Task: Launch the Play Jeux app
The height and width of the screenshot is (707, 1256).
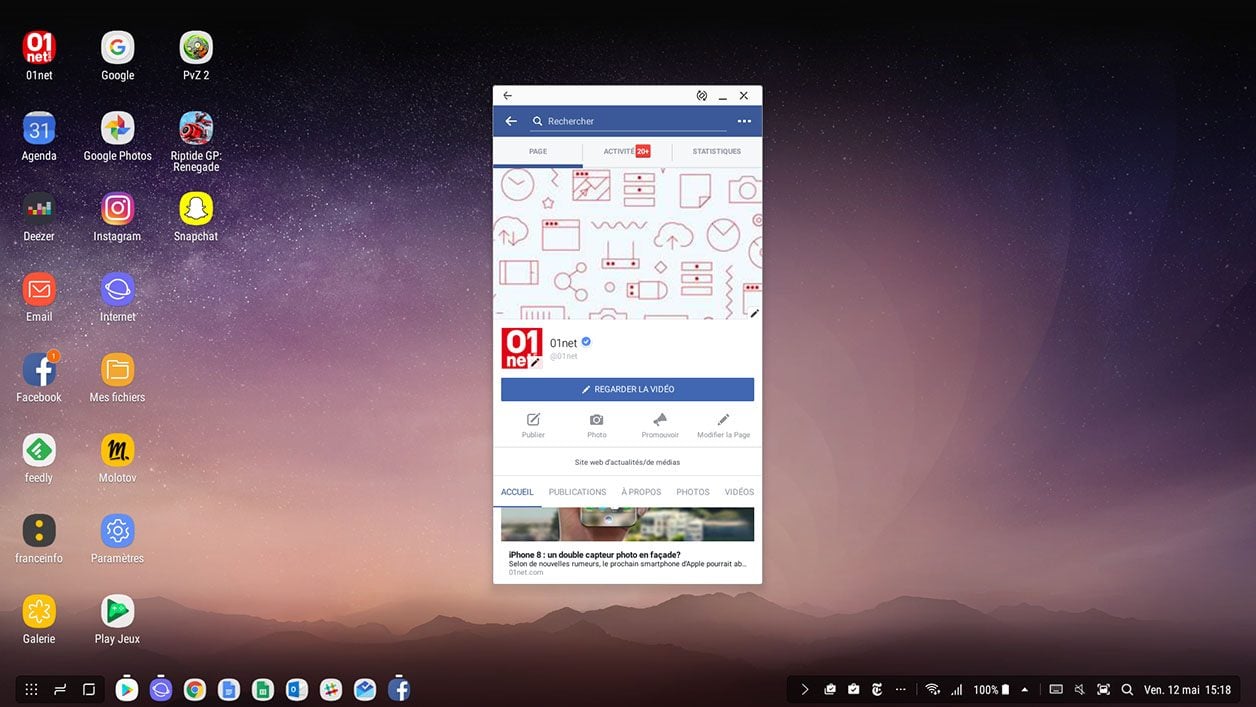Action: (x=117, y=612)
